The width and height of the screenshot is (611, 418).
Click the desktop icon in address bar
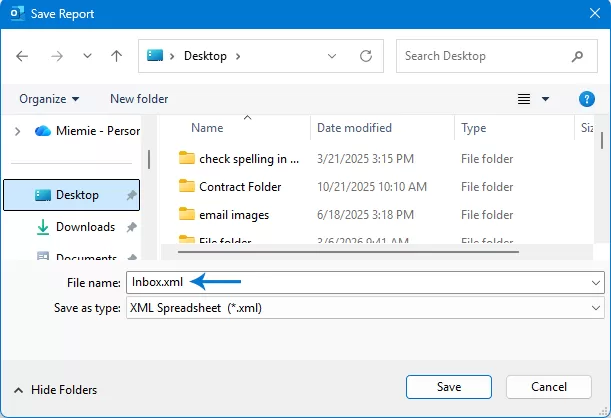click(x=155, y=56)
